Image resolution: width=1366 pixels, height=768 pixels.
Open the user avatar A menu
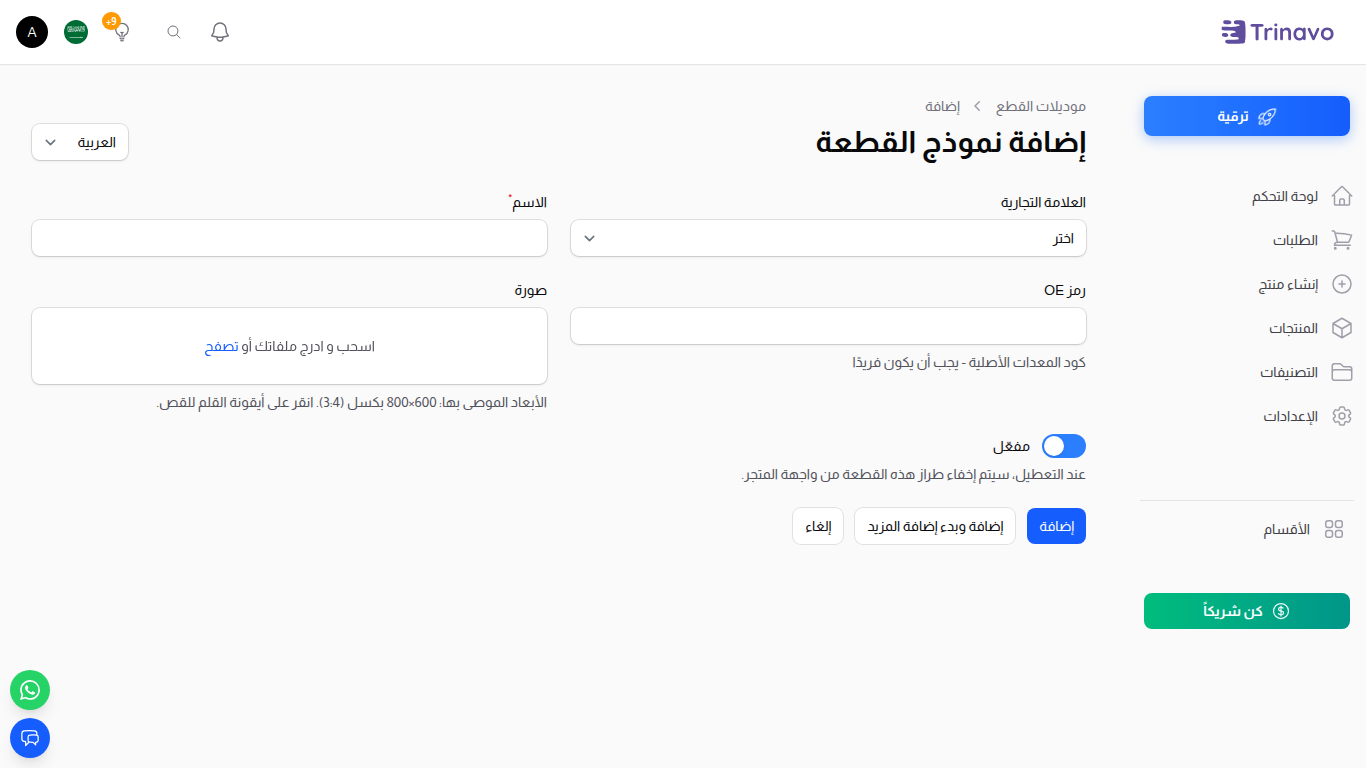[32, 32]
